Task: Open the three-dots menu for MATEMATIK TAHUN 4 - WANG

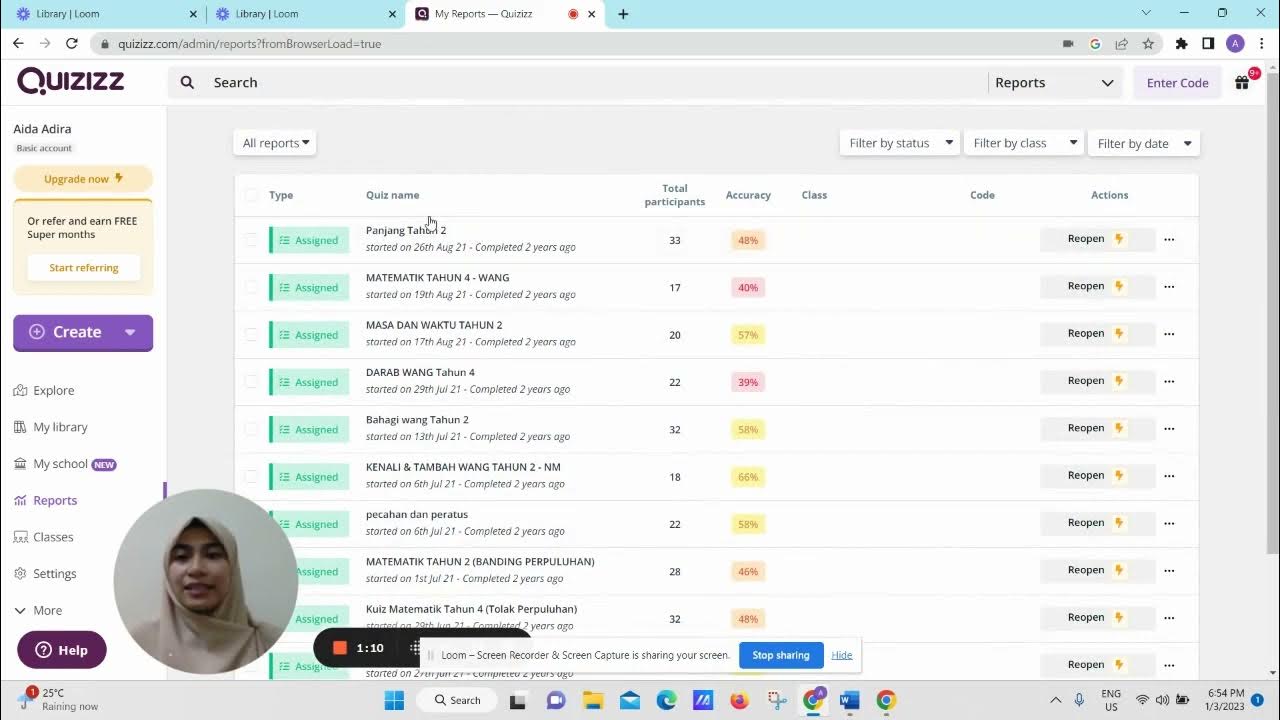Action: click(1169, 286)
